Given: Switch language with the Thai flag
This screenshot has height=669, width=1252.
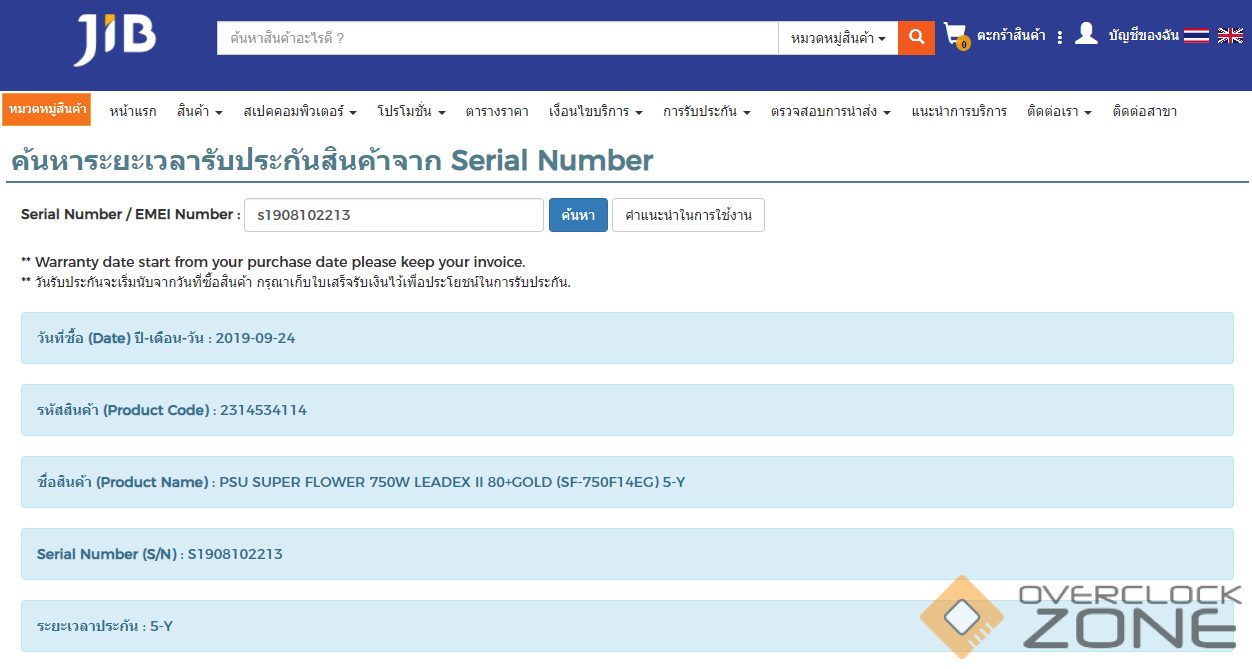Looking at the screenshot, I should pos(1197,36).
